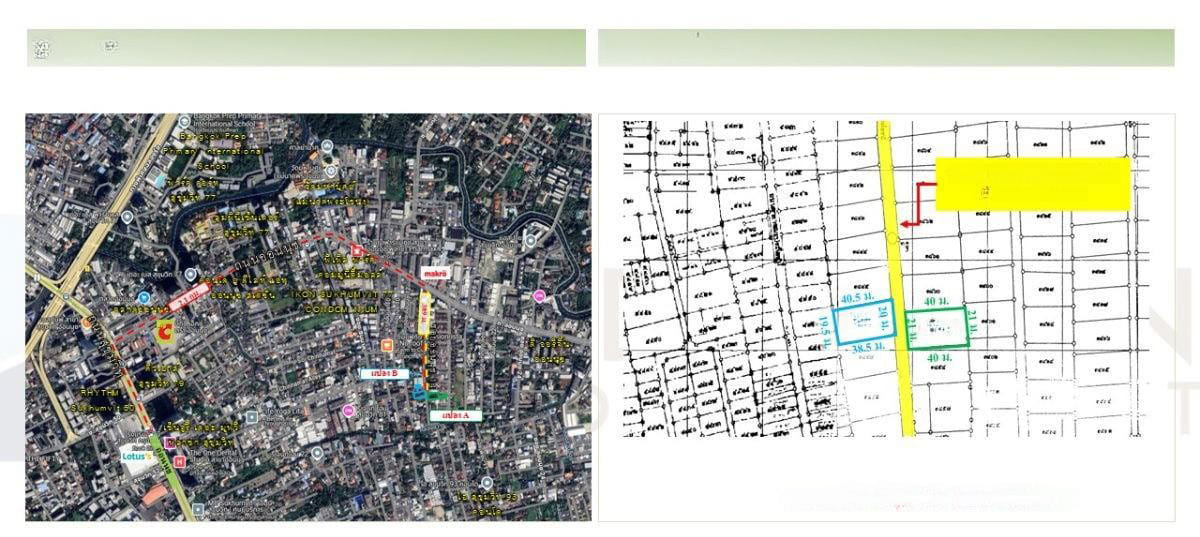
Task: Click the large yellow annotation box
Action: point(1032,183)
